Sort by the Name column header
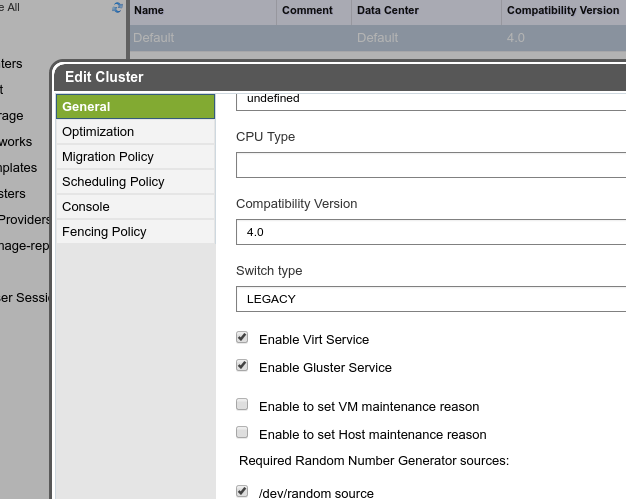 click(x=201, y=11)
